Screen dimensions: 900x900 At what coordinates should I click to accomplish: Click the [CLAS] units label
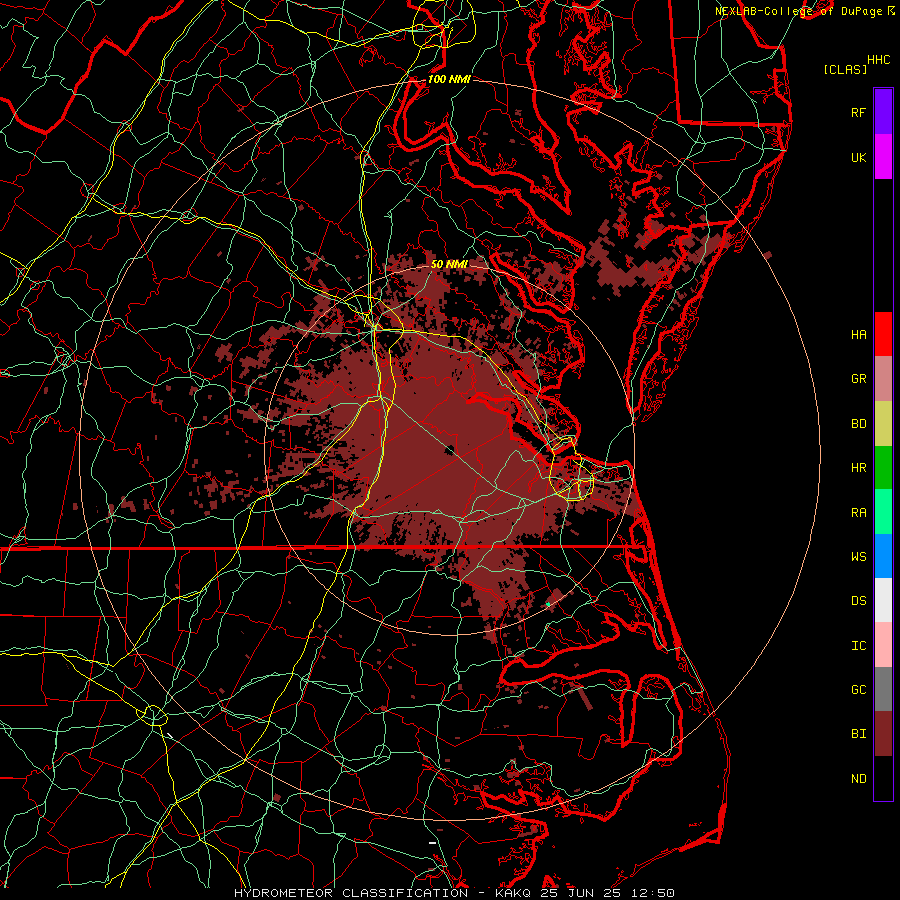845,69
